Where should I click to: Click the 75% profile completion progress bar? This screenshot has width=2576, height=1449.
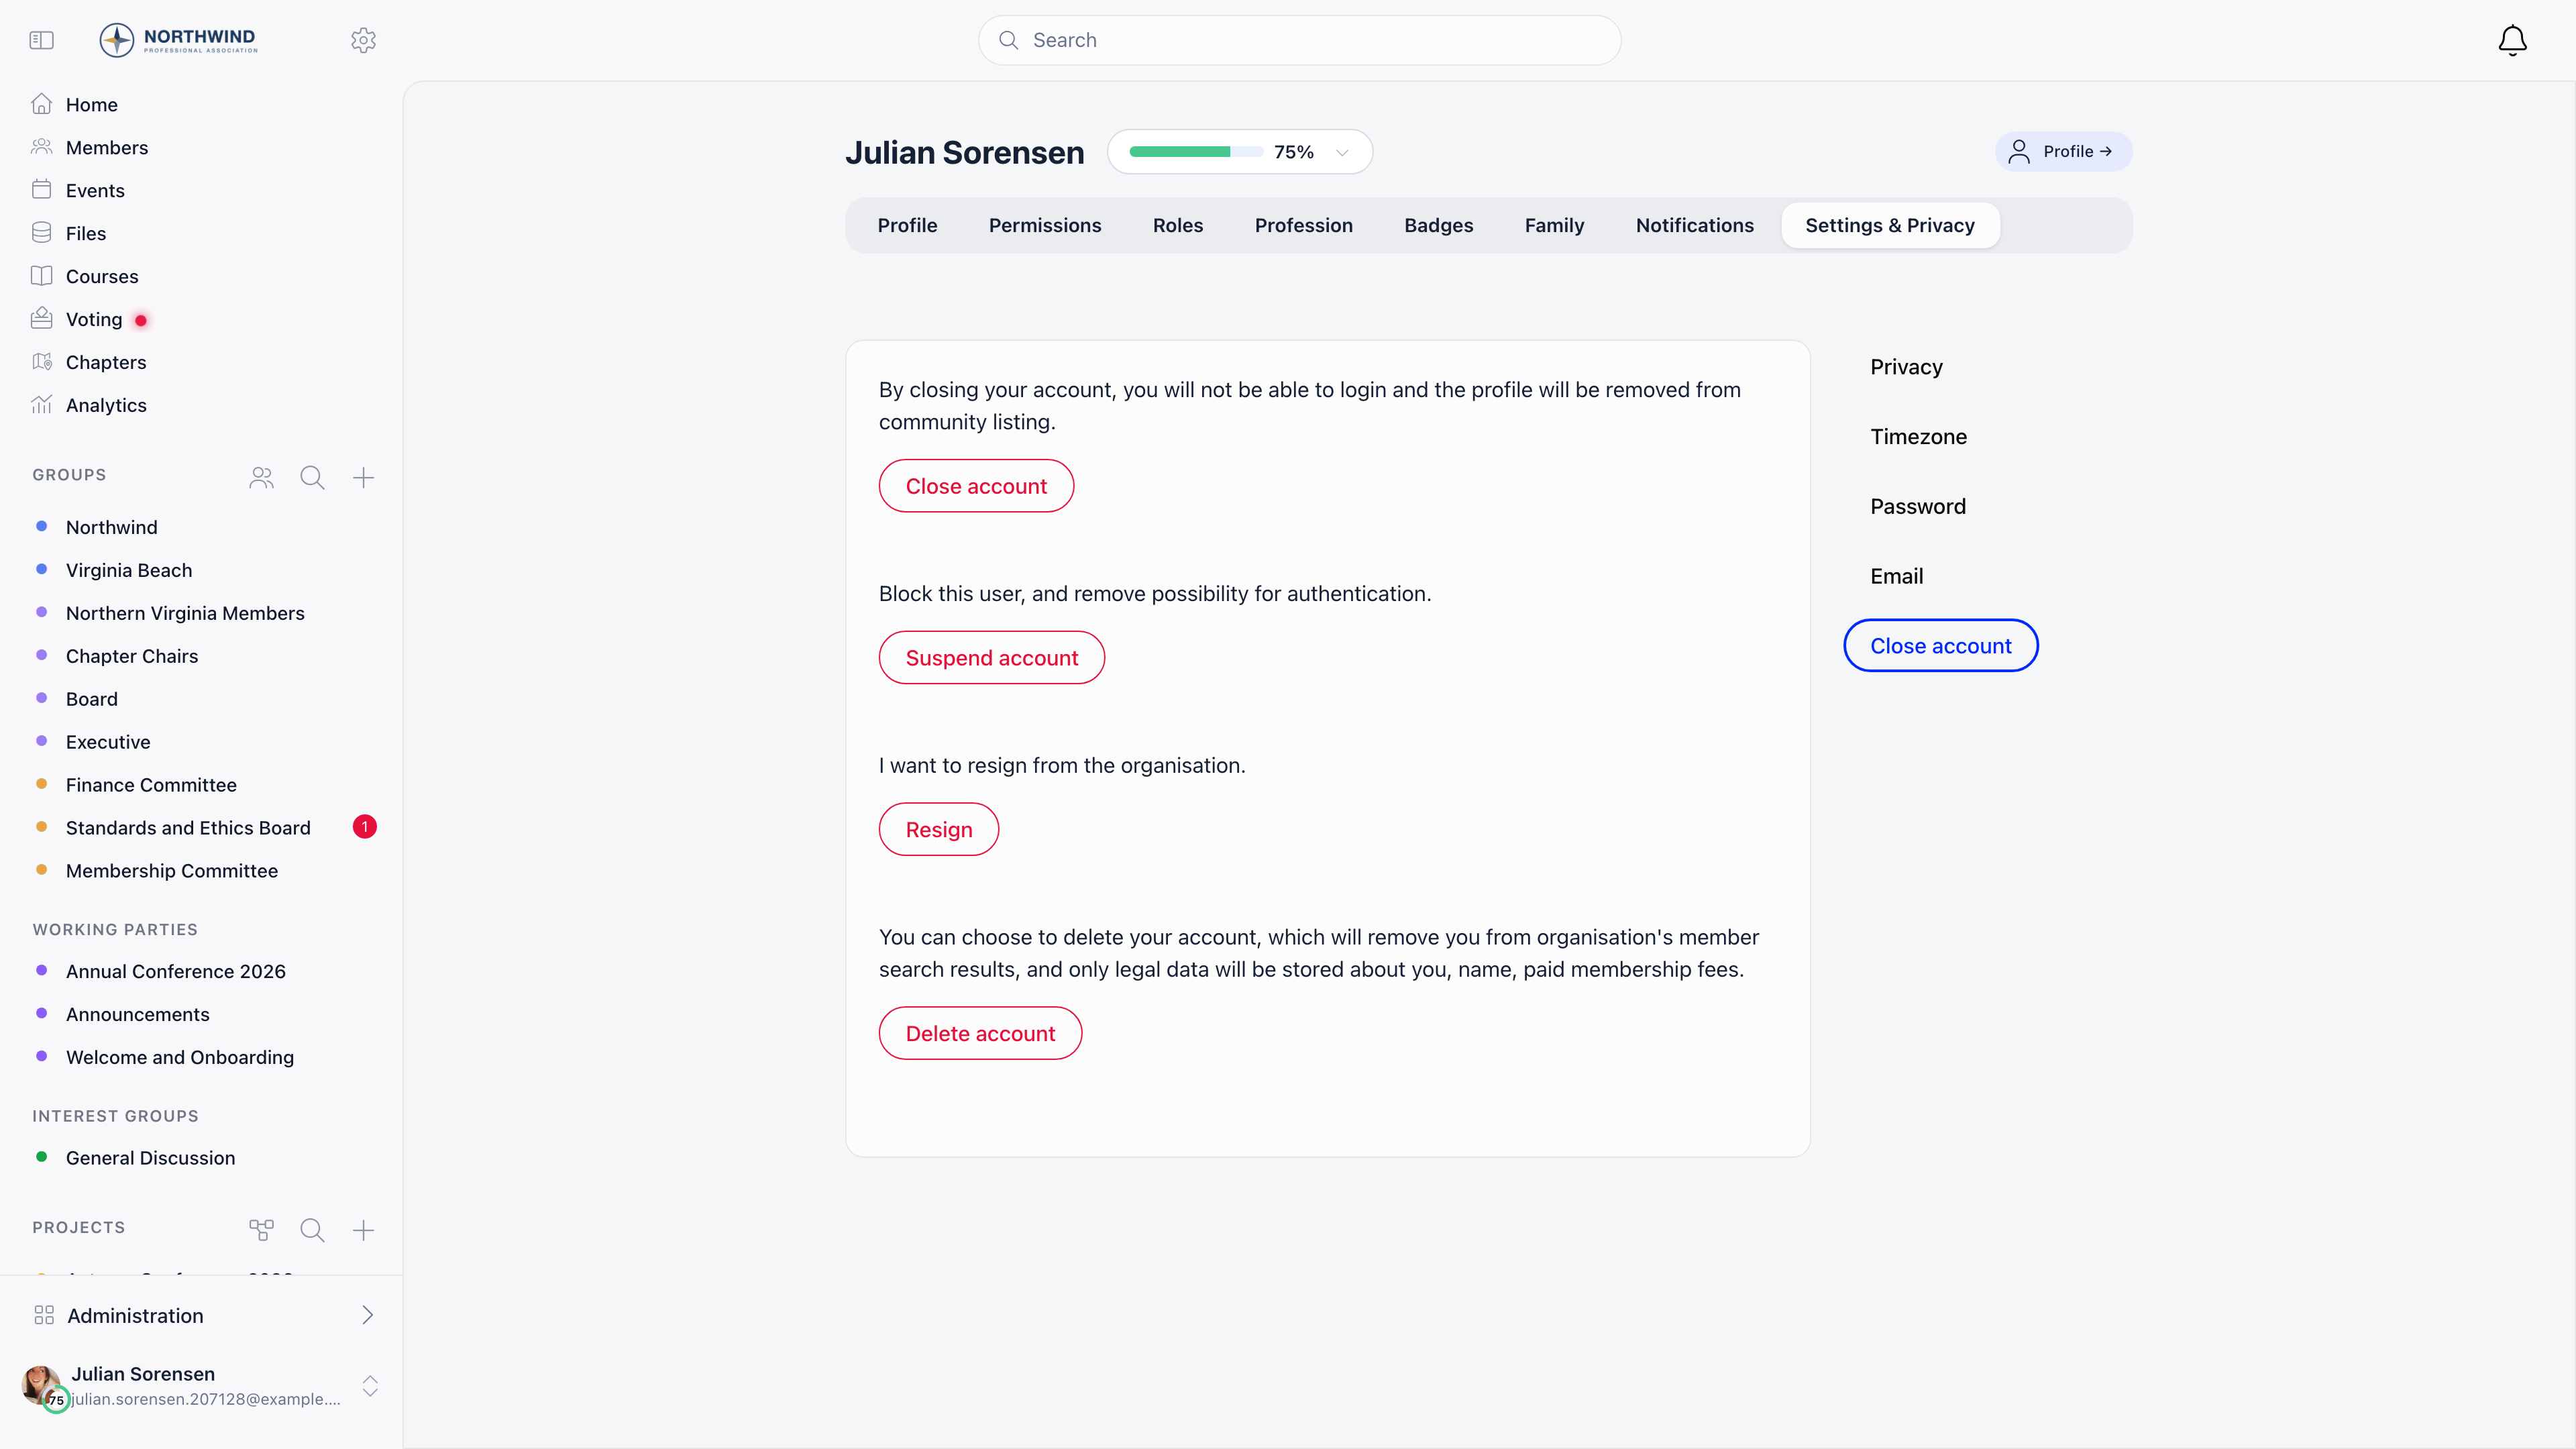click(1195, 152)
